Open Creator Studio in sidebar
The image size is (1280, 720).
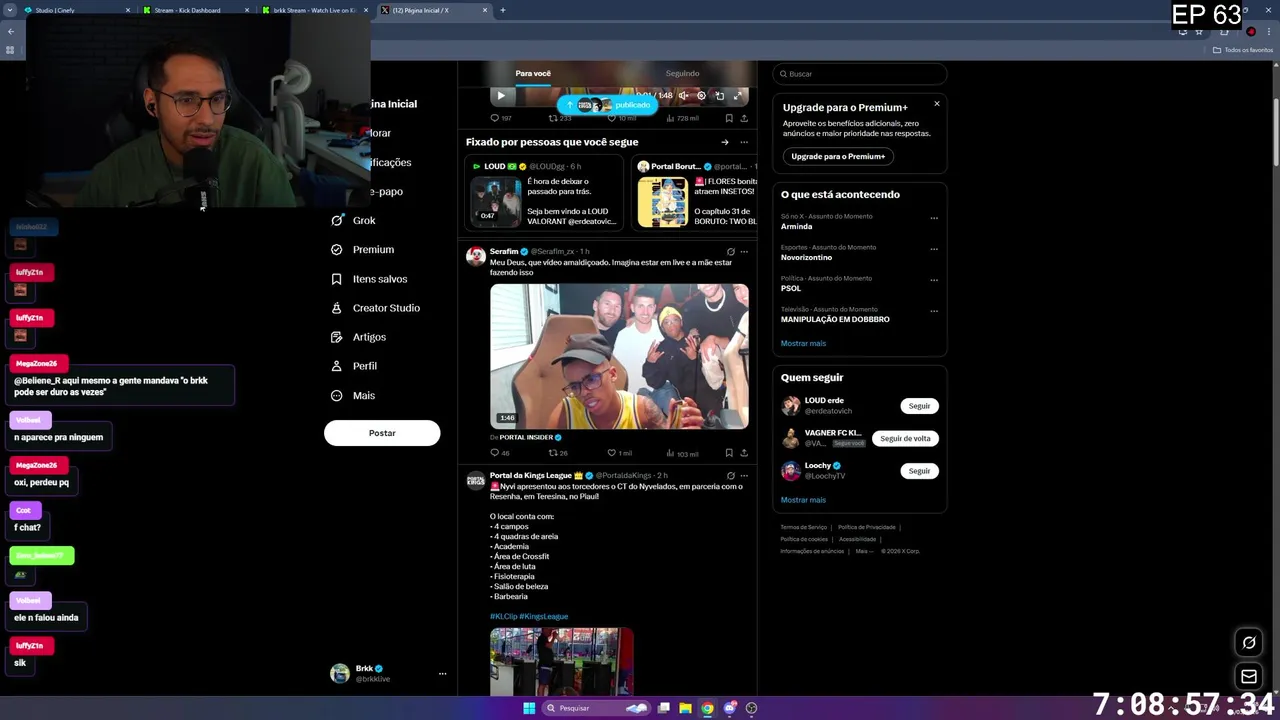click(x=375, y=308)
